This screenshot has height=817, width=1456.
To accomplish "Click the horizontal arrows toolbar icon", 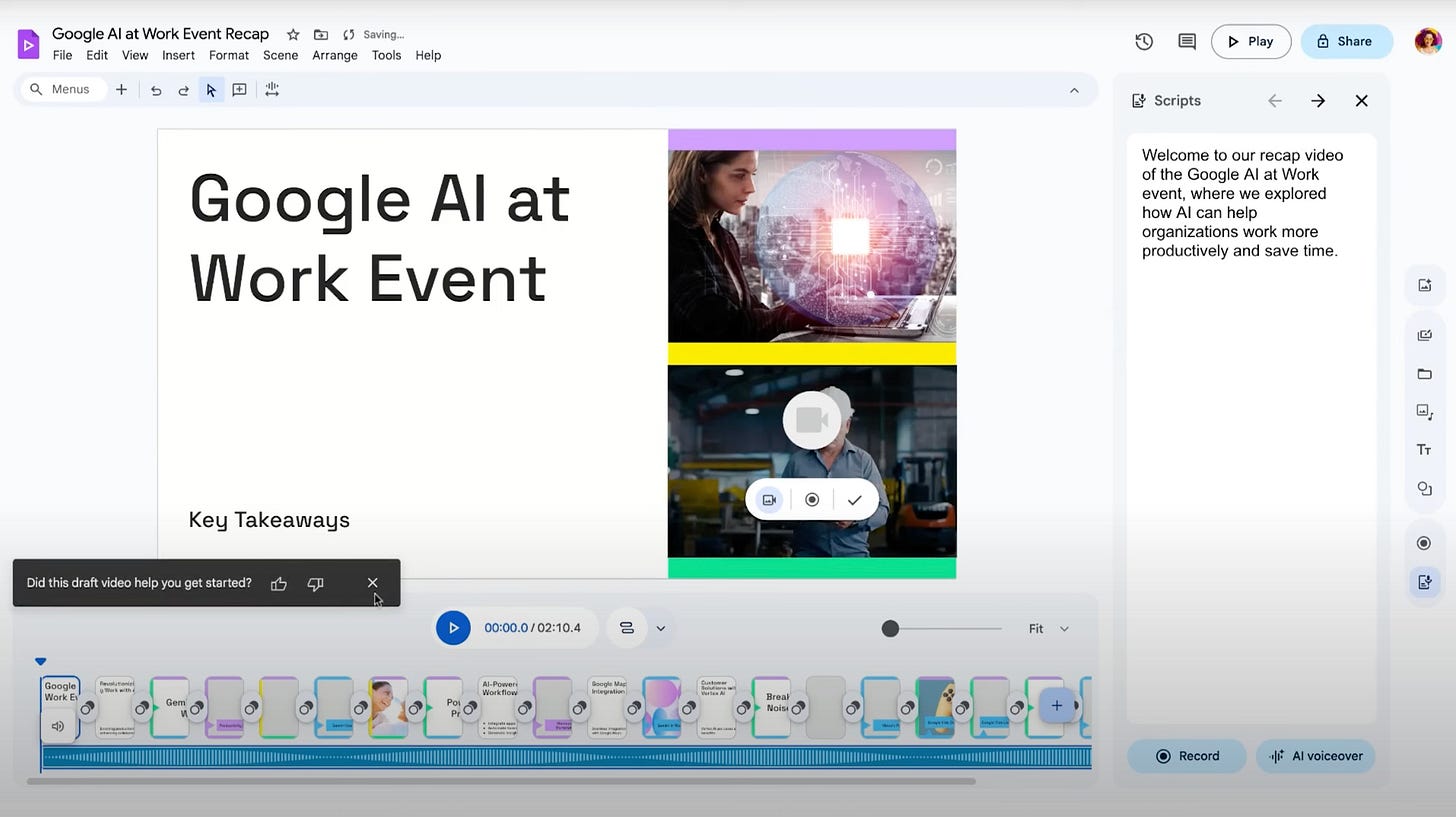I will point(272,90).
